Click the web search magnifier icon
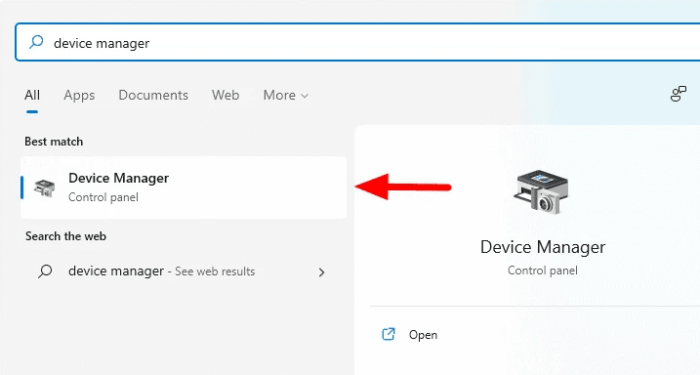Viewport: 700px width, 375px height. (45, 271)
